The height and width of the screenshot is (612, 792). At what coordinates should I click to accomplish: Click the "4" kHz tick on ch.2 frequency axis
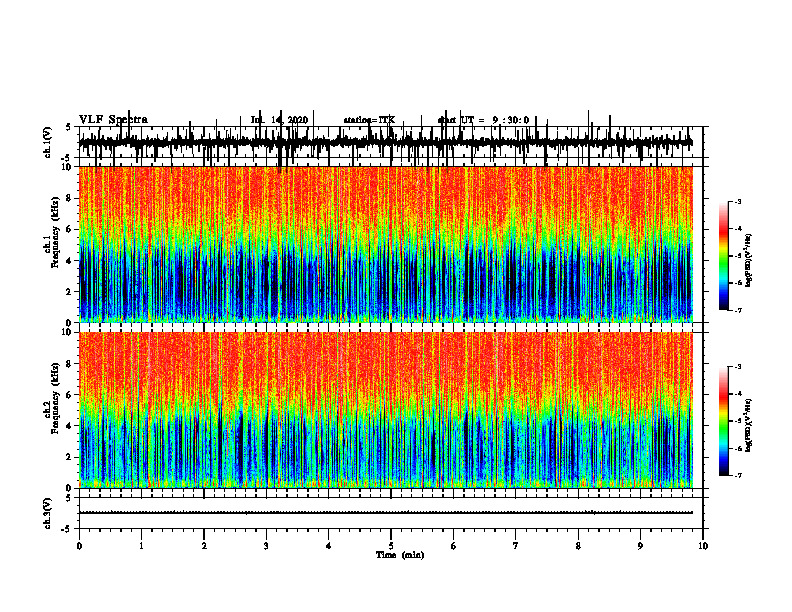[x=70, y=426]
